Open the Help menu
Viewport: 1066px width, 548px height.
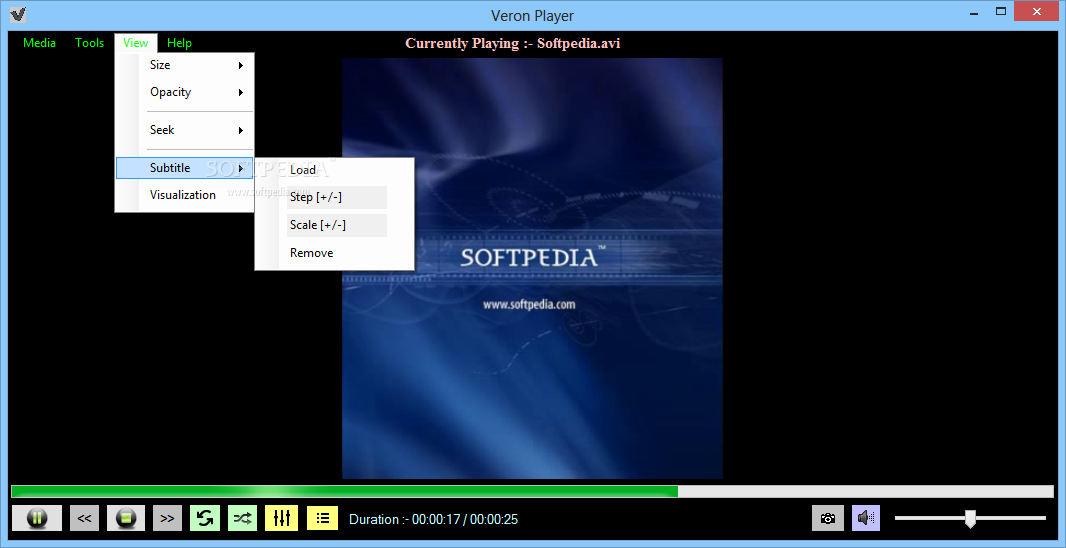[x=179, y=43]
